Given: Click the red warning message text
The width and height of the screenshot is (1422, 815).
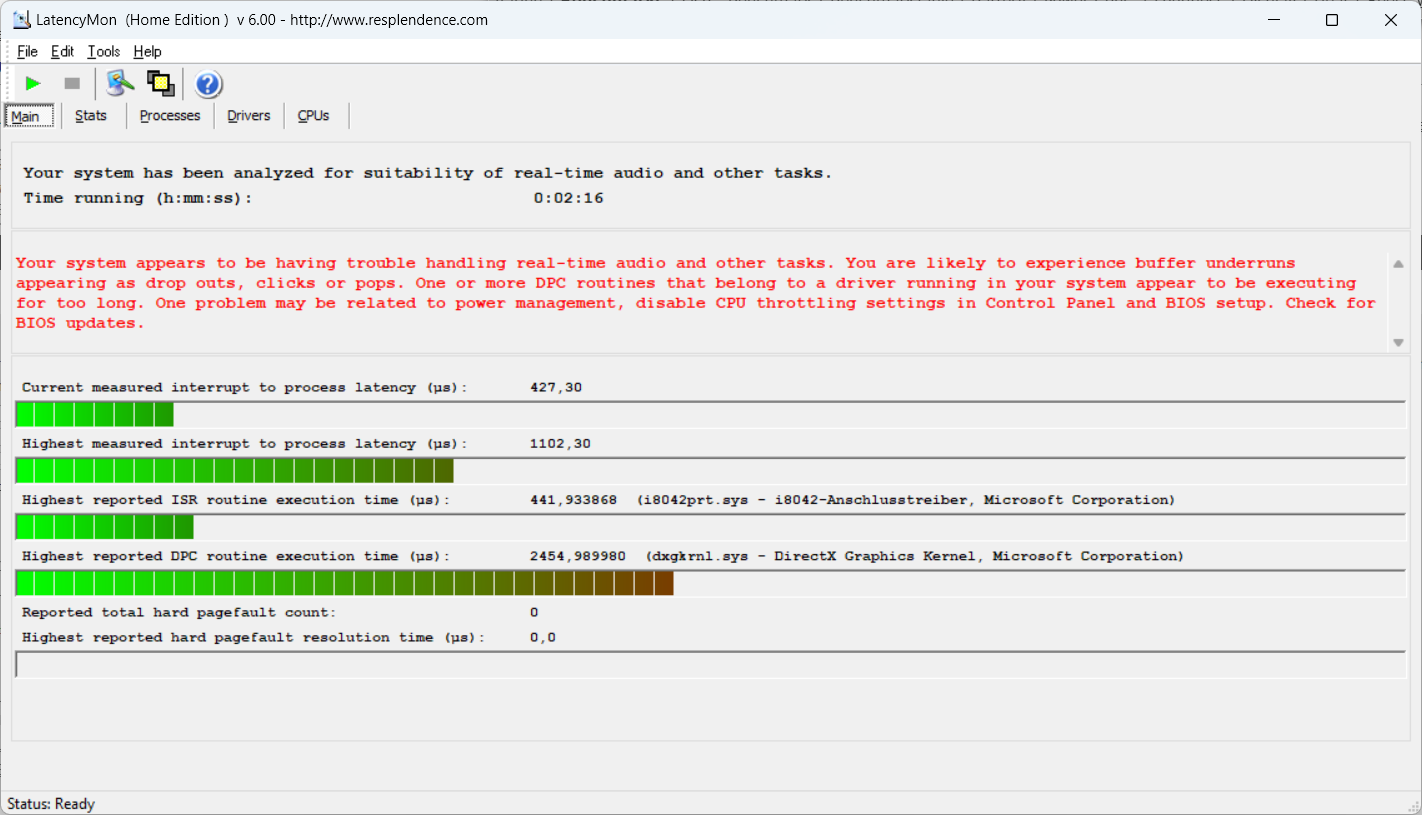Looking at the screenshot, I should pyautogui.click(x=696, y=293).
